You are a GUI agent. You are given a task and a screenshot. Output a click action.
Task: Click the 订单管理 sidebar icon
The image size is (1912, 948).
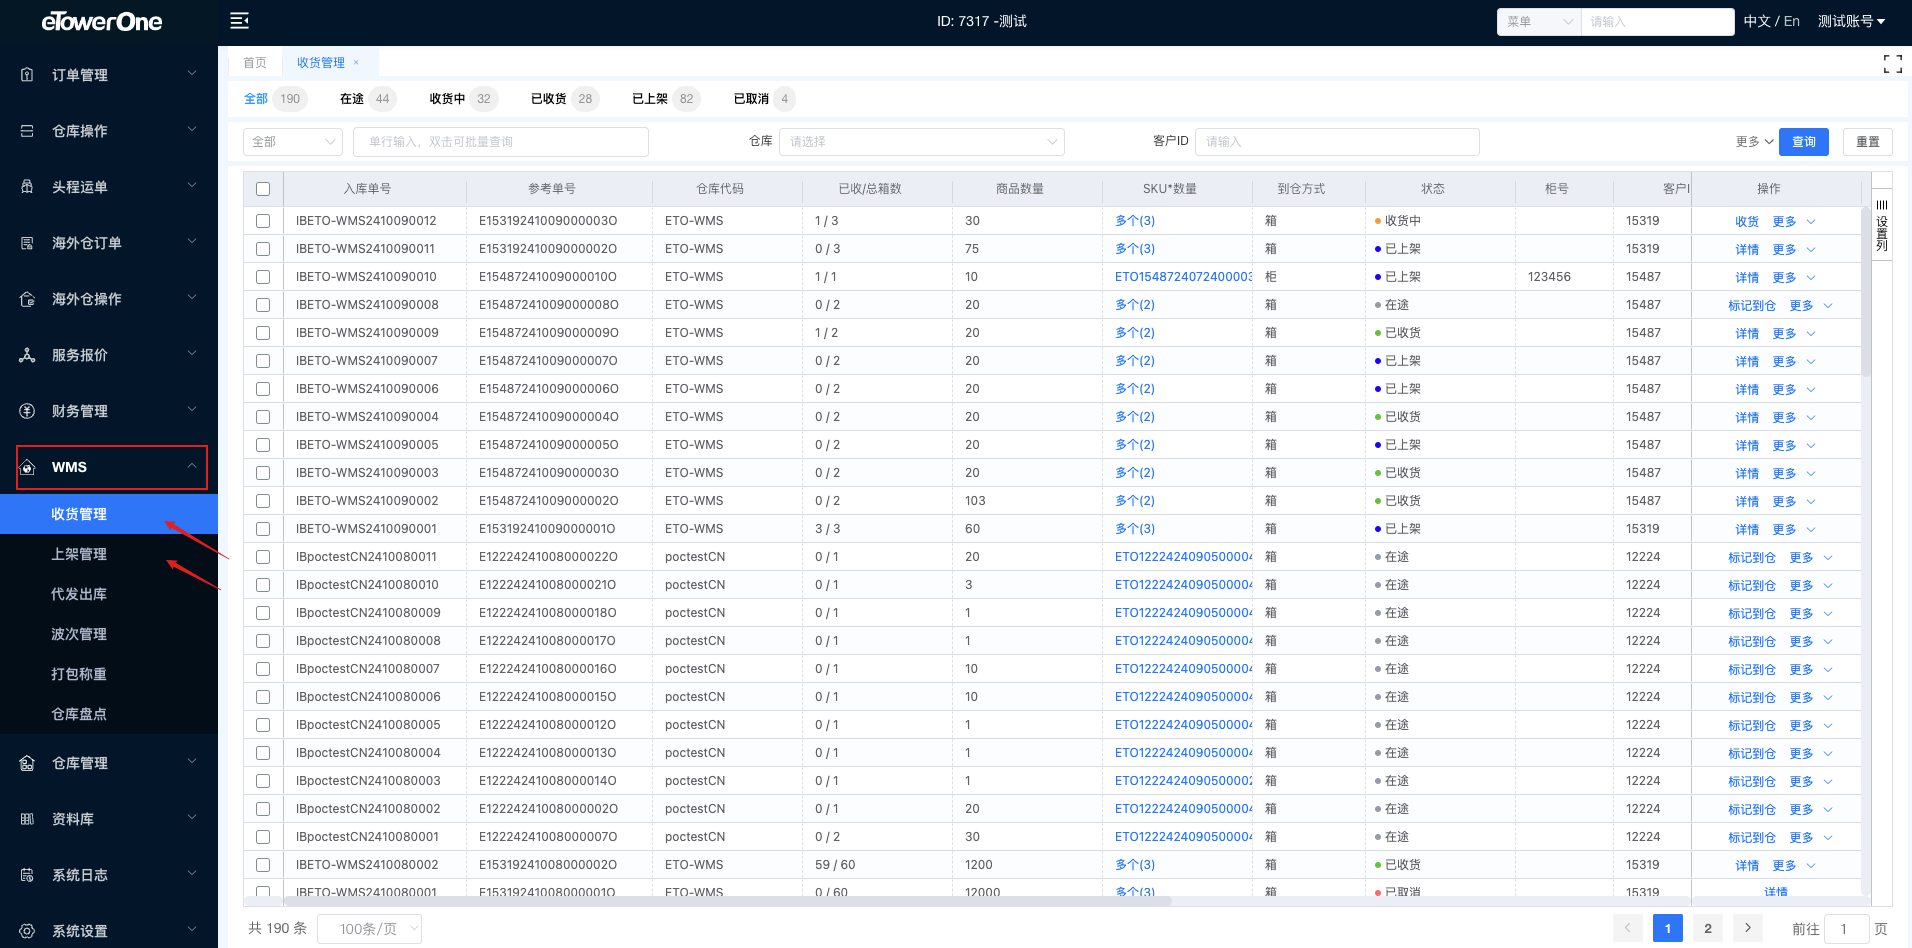click(28, 75)
